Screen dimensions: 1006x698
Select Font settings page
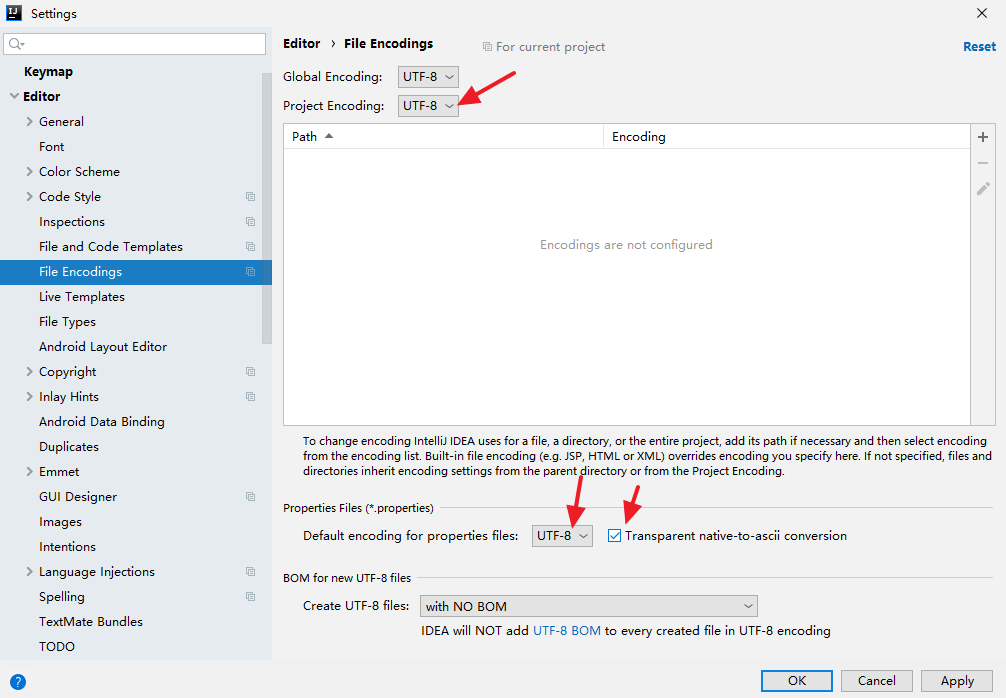[x=51, y=146]
